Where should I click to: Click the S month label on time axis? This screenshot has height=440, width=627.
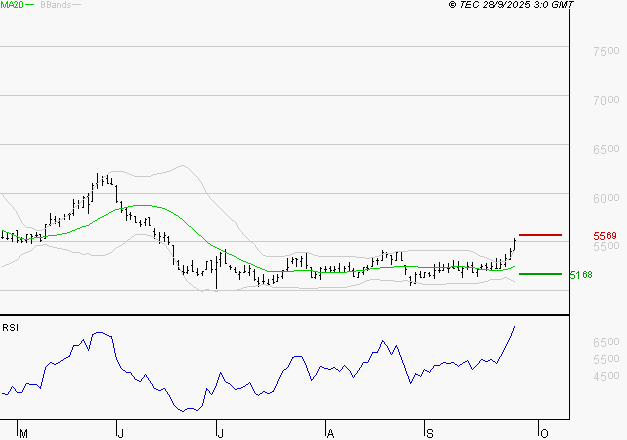(x=428, y=432)
